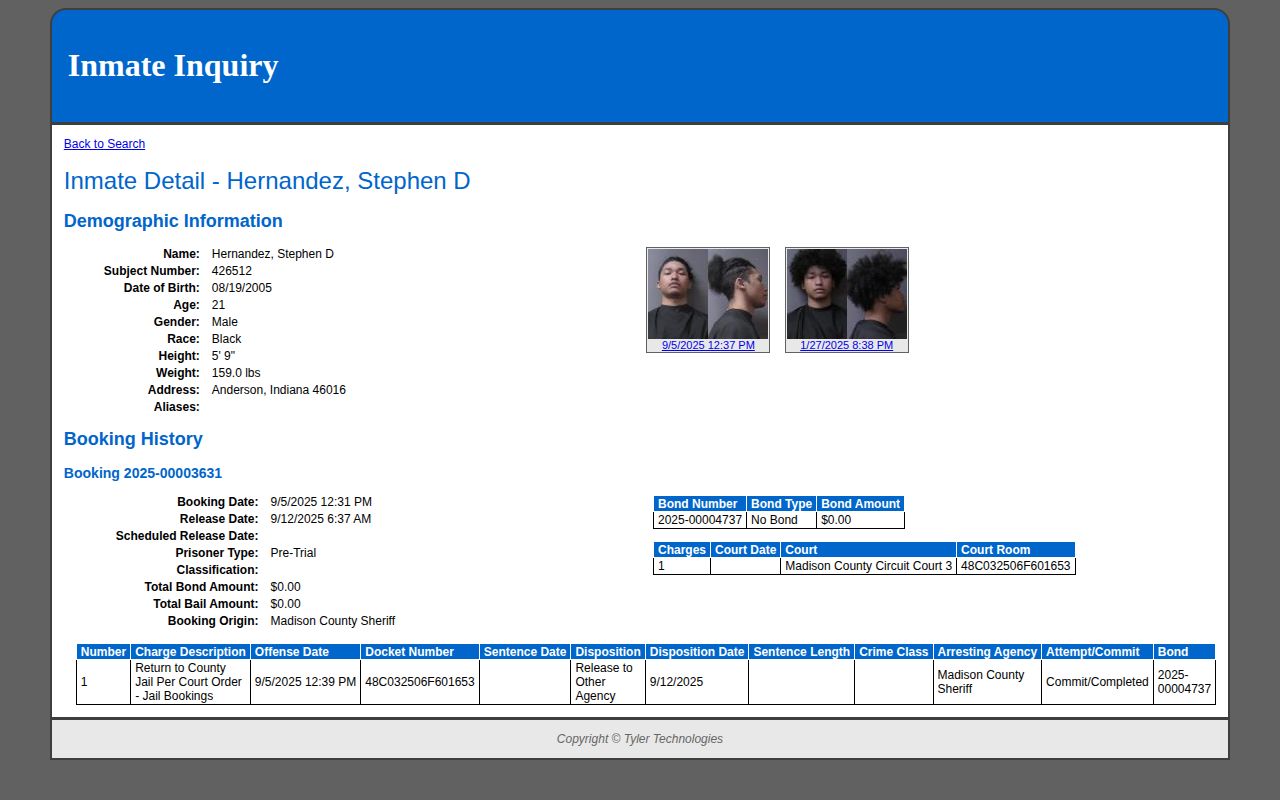Select the Booking Origin value Madison County Sheriff
The width and height of the screenshot is (1280, 800).
333,621
